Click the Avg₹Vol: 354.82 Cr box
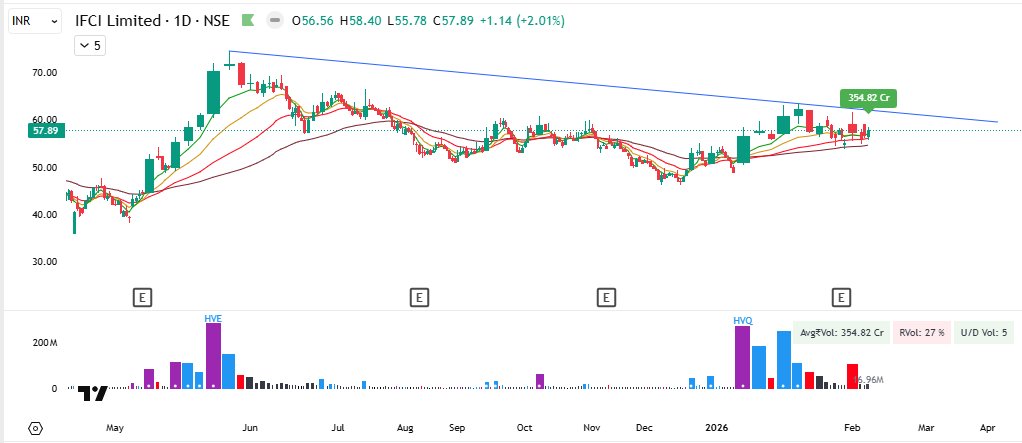The image size is (1022, 443). click(x=841, y=332)
